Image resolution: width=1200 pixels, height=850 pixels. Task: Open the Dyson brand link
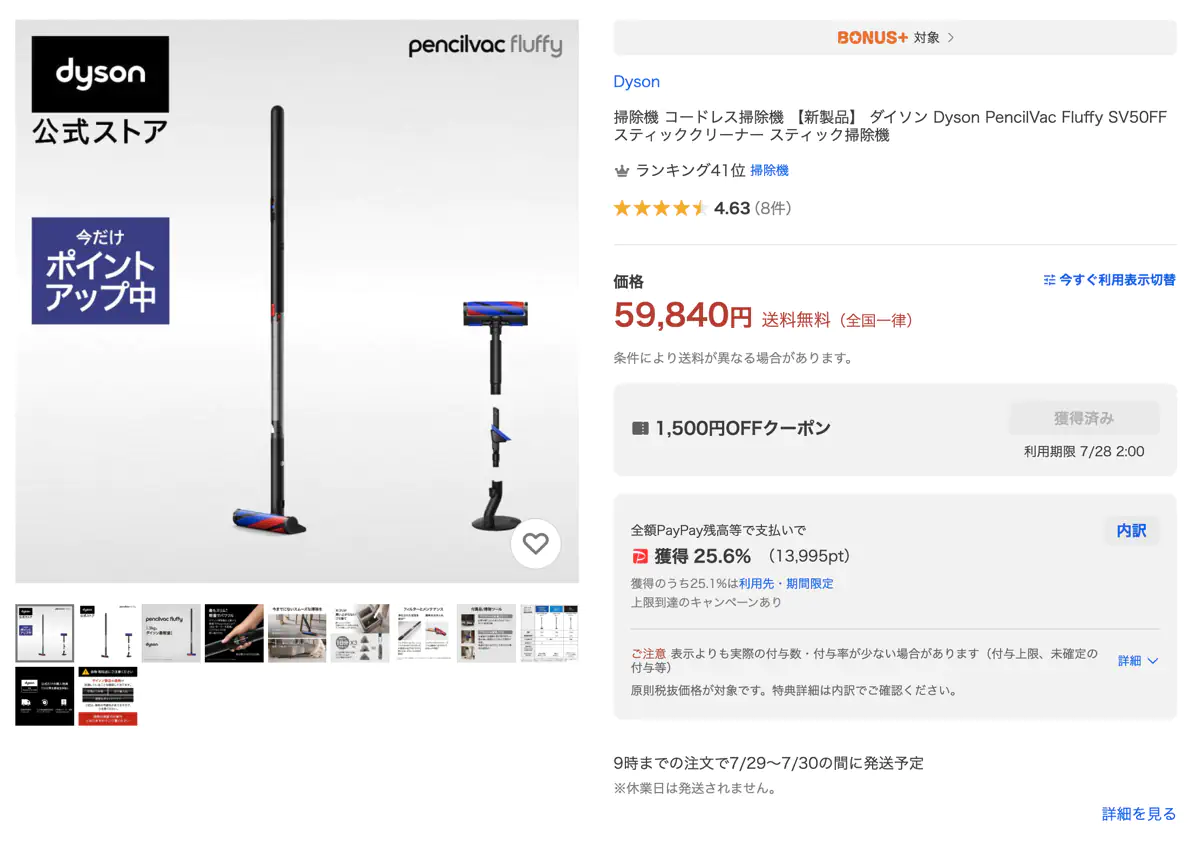637,82
